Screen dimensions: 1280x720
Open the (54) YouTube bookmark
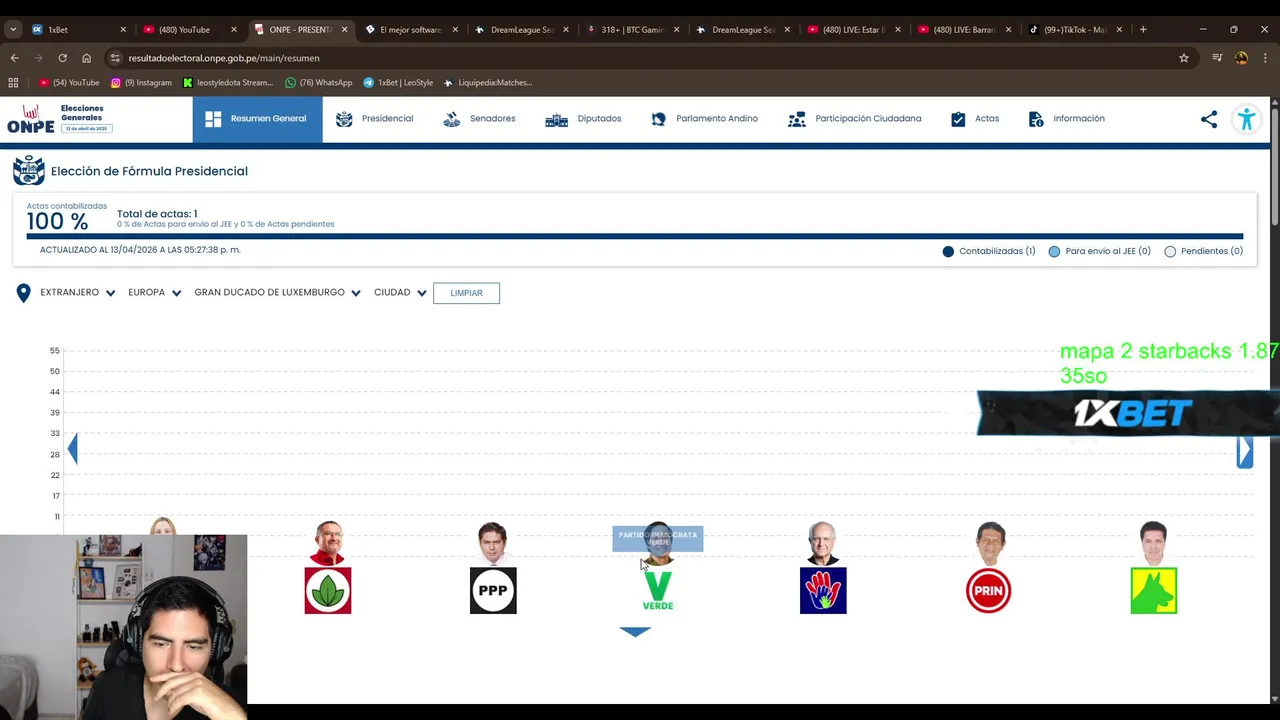coord(69,83)
